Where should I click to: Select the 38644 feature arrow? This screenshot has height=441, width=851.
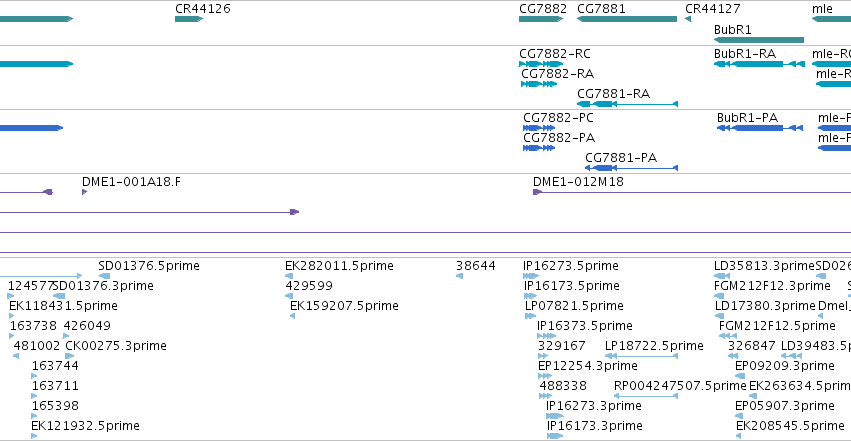tap(459, 276)
